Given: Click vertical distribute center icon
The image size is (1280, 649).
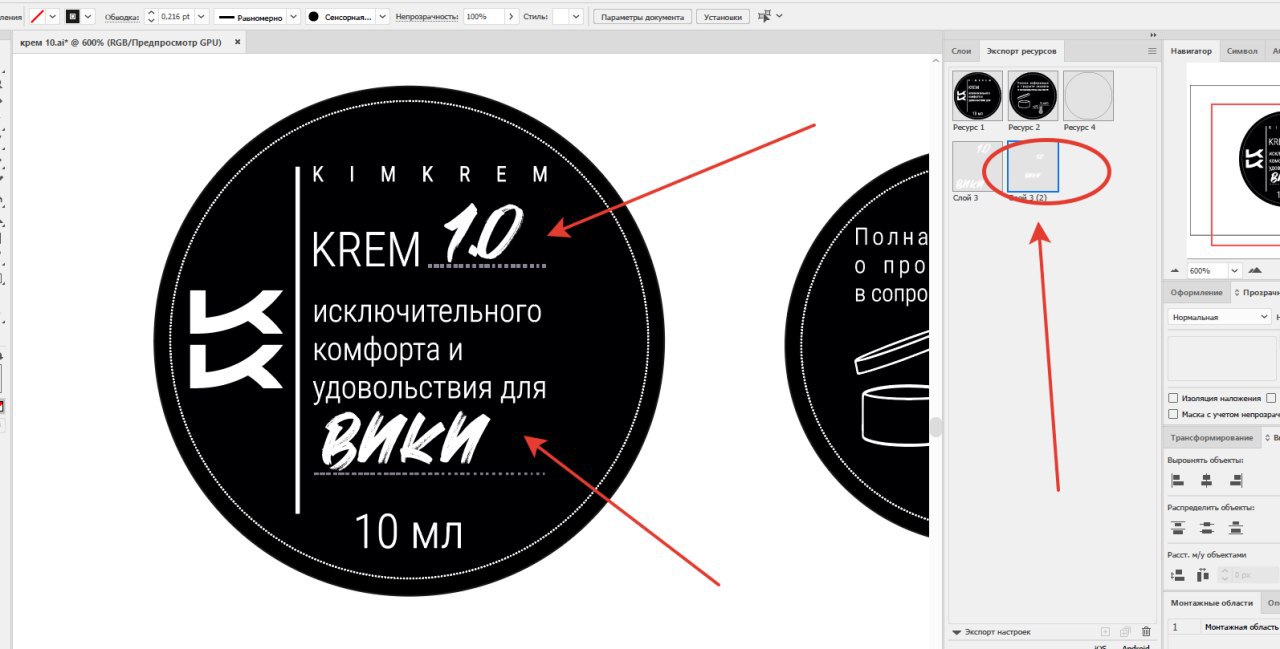Looking at the screenshot, I should click(x=1207, y=527).
